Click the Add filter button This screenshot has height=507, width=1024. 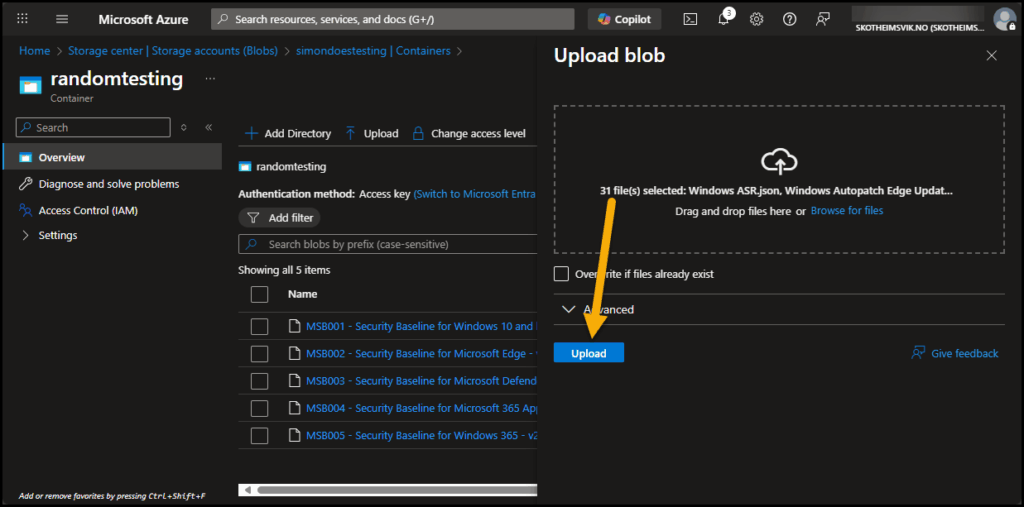(280, 218)
